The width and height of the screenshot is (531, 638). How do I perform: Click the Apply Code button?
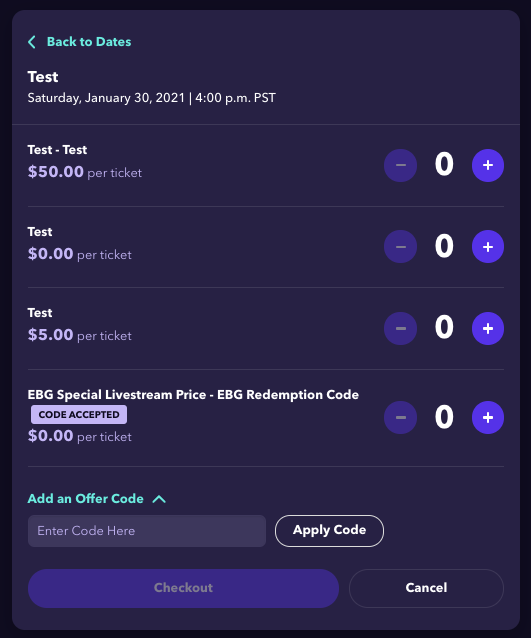tap(329, 531)
